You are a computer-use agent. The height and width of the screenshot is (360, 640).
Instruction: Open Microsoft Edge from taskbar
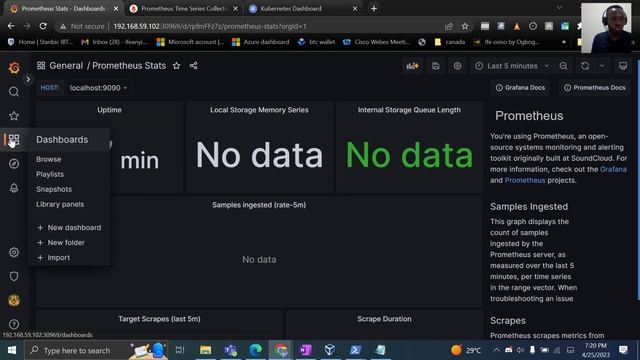(x=256, y=350)
